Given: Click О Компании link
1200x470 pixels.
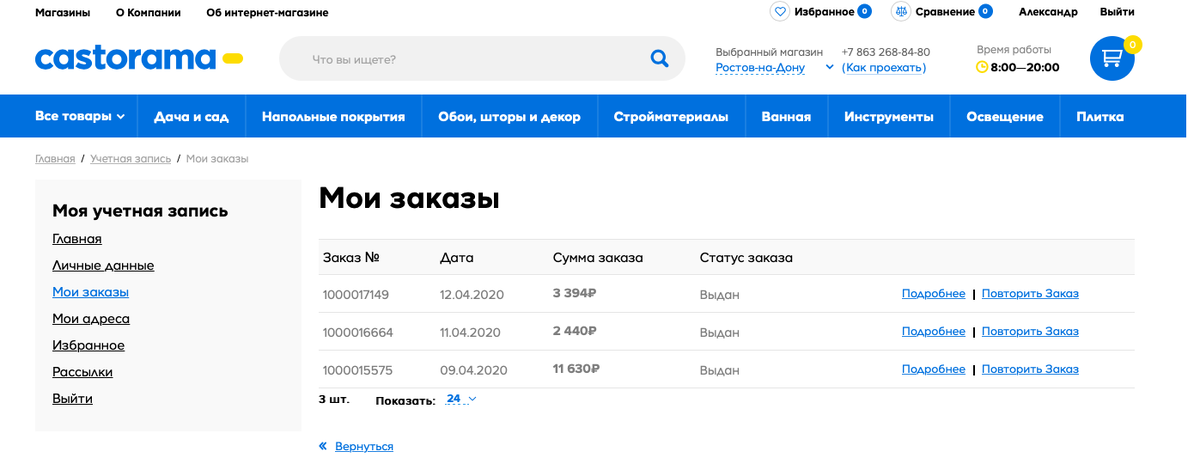Looking at the screenshot, I should click(x=148, y=12).
